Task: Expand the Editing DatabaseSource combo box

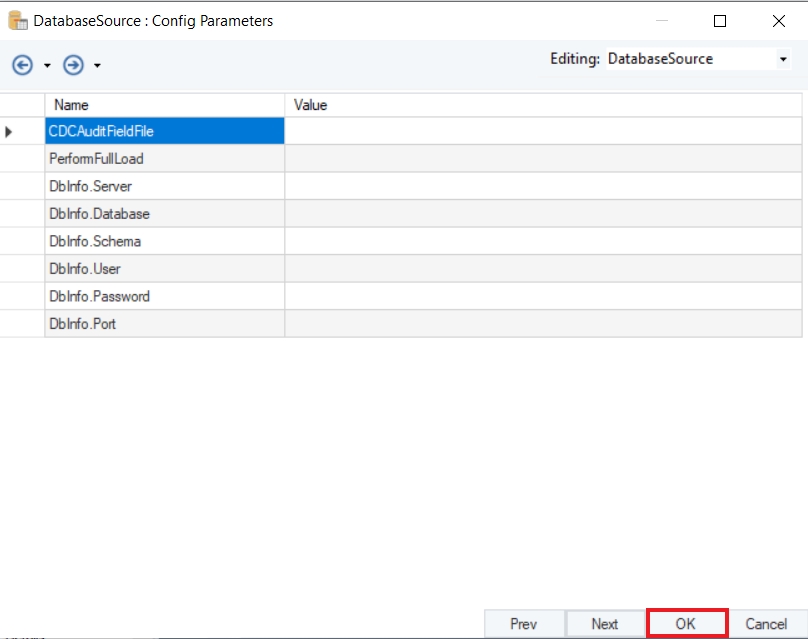Action: click(x=783, y=59)
